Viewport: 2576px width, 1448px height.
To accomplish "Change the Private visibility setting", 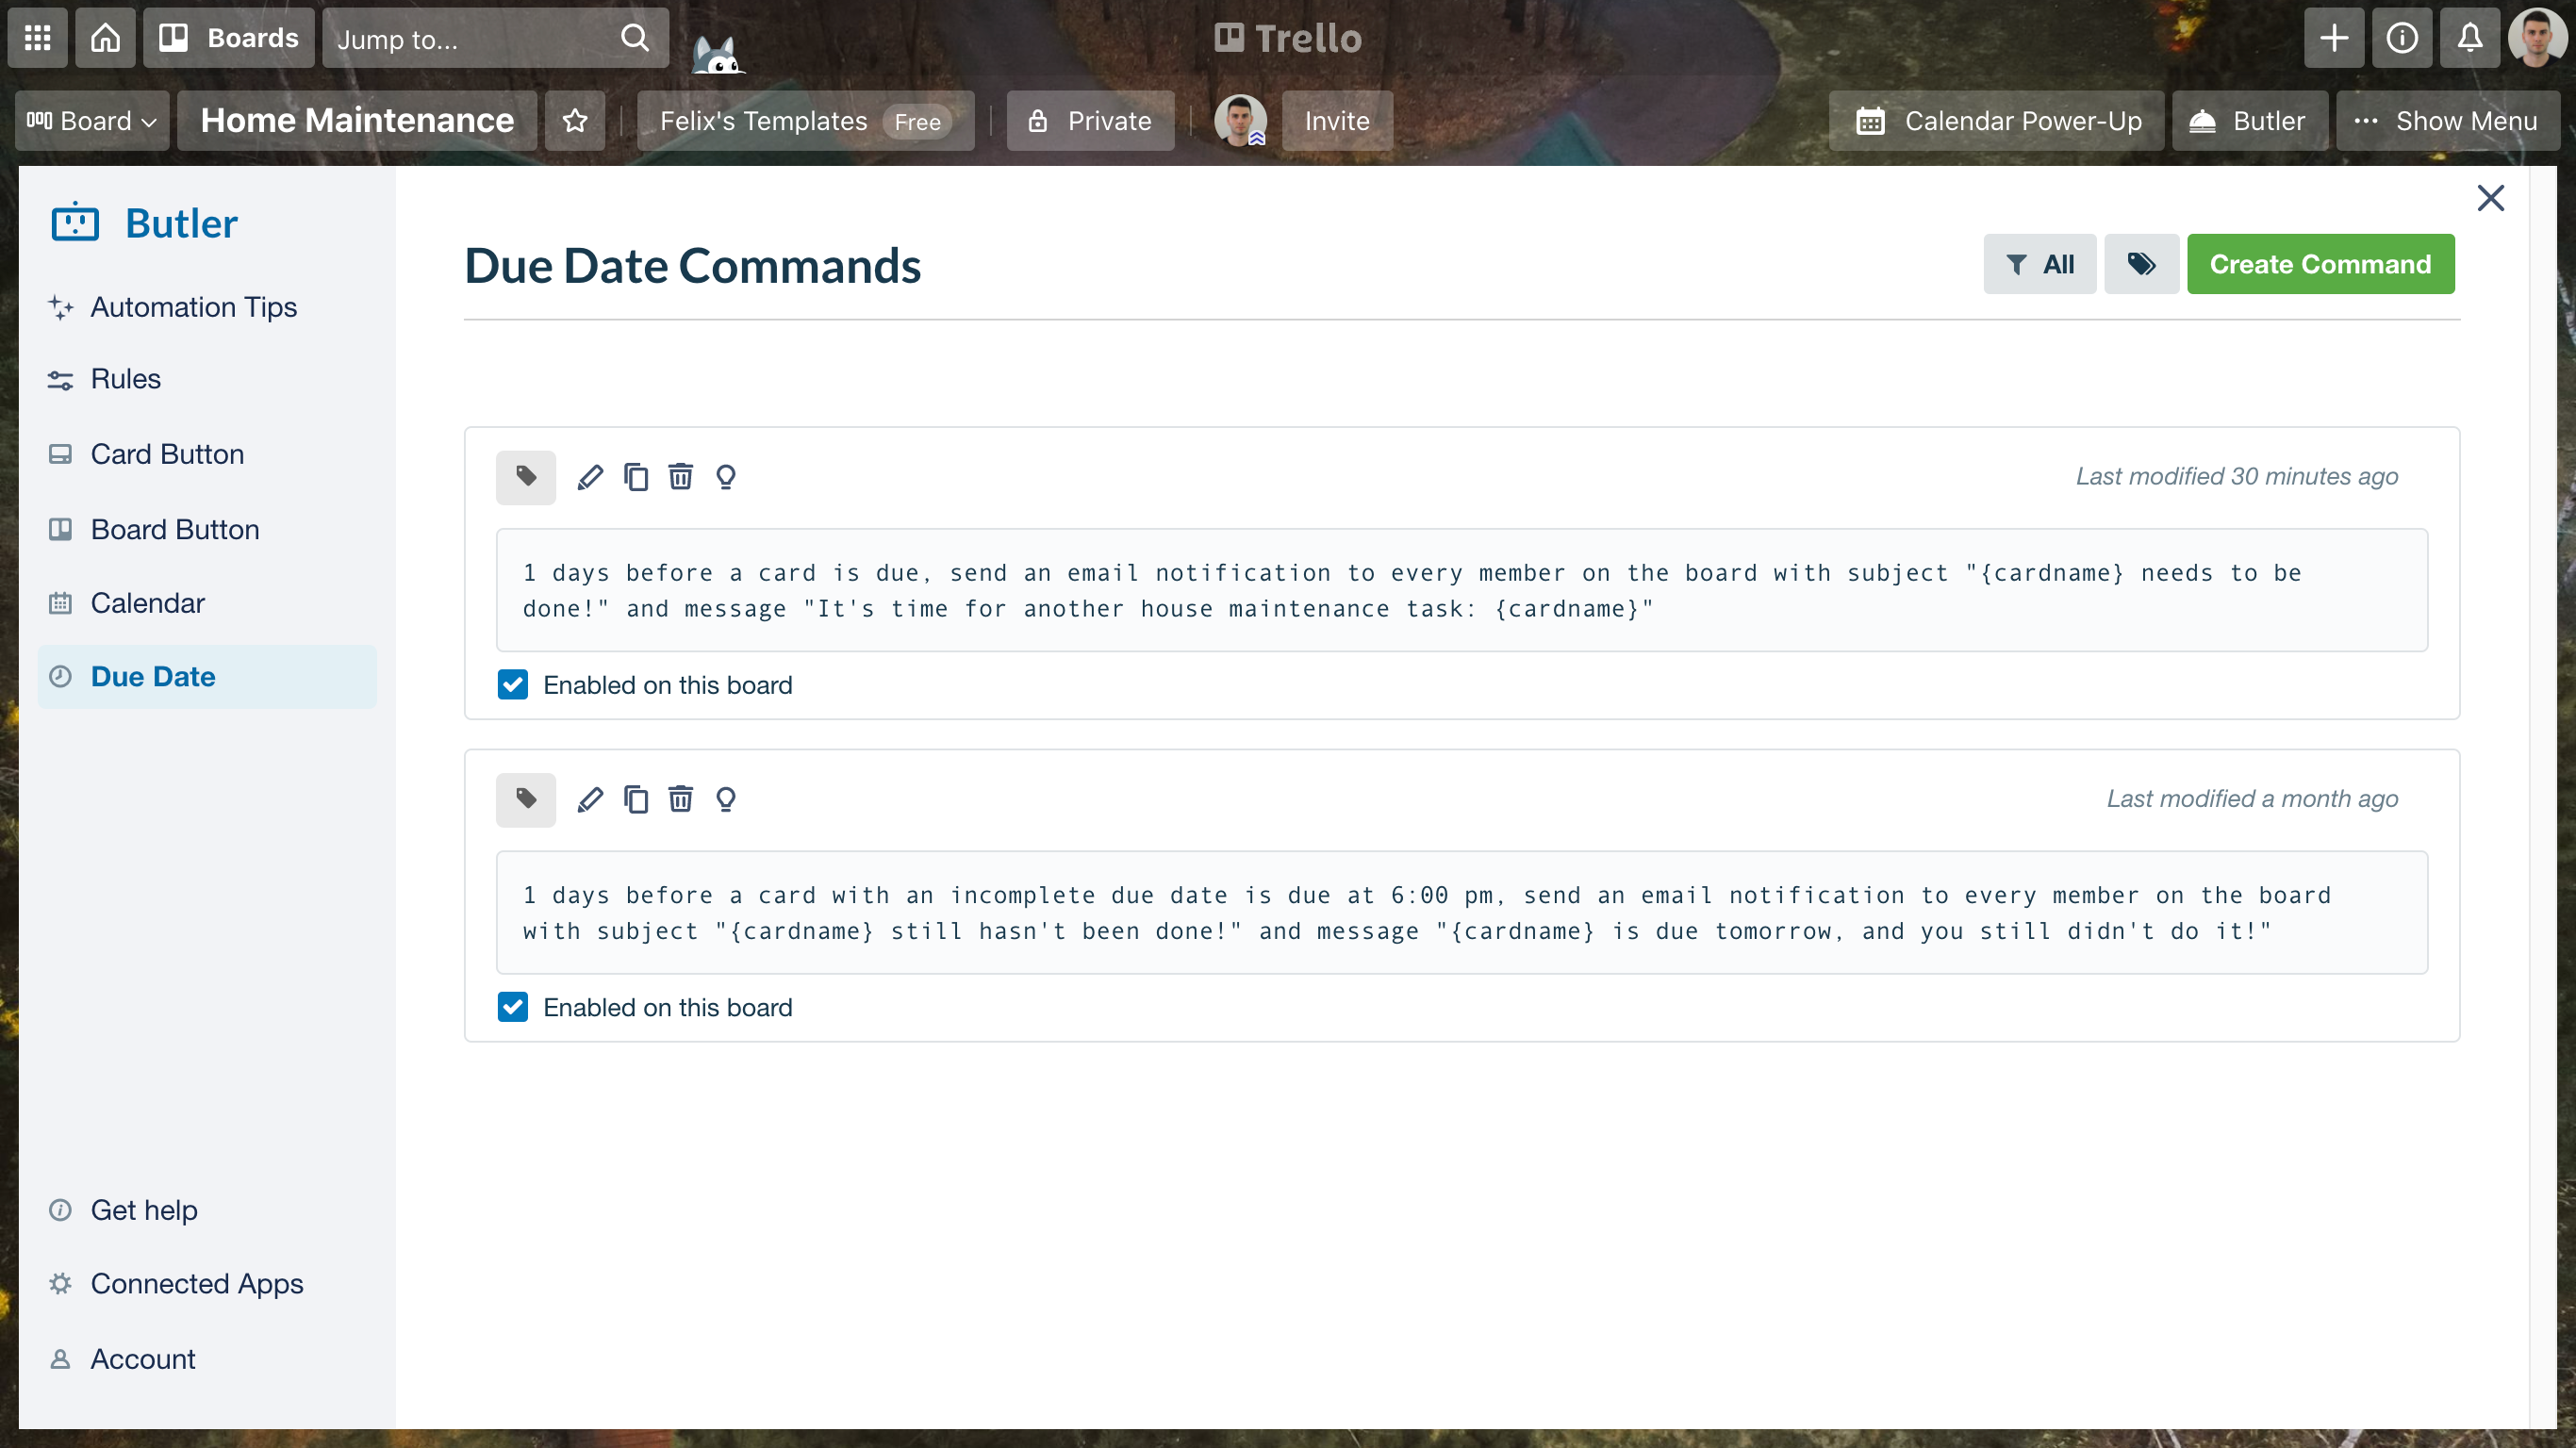I will pyautogui.click(x=1090, y=121).
